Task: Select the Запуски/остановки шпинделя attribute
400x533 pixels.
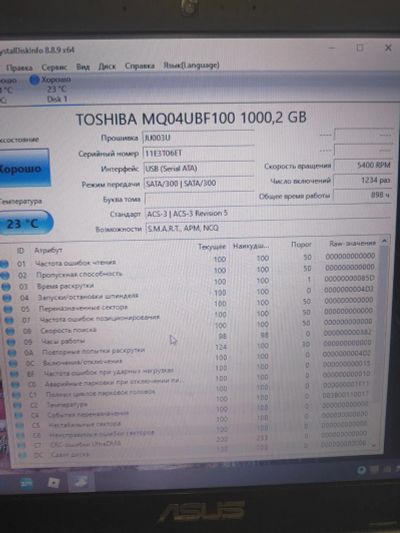Action: click(x=88, y=296)
